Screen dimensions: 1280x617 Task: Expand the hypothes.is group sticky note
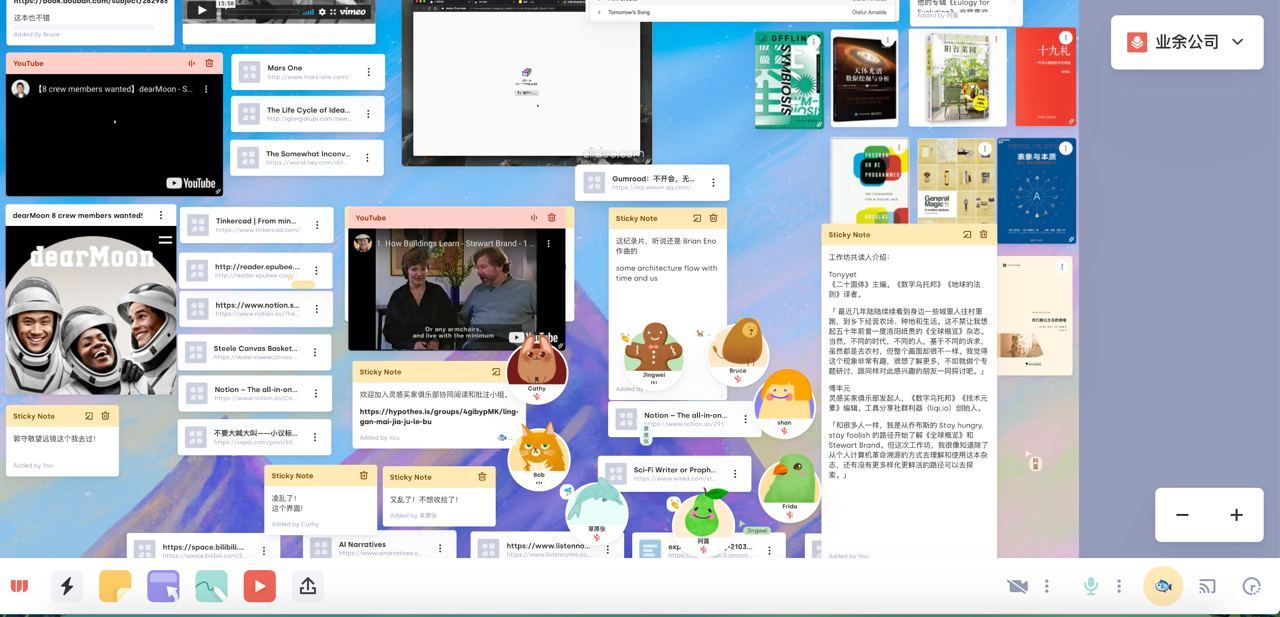(496, 372)
